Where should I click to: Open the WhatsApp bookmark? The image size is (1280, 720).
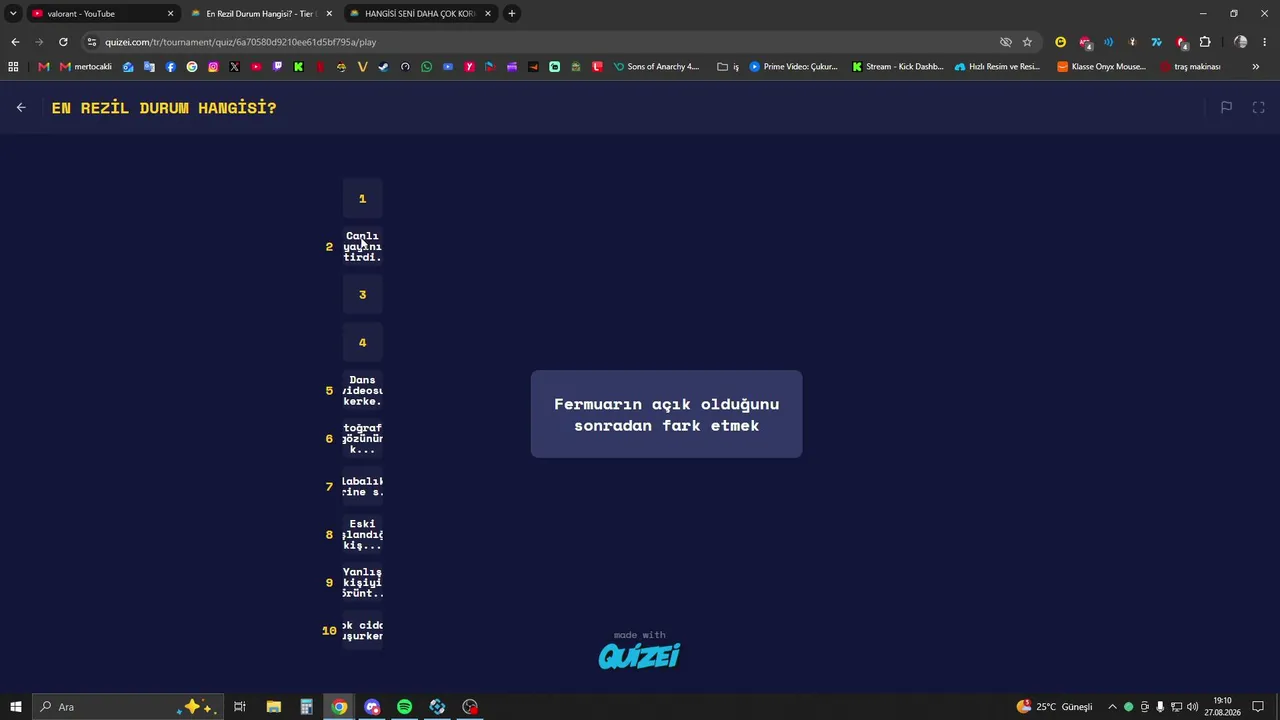(x=427, y=67)
